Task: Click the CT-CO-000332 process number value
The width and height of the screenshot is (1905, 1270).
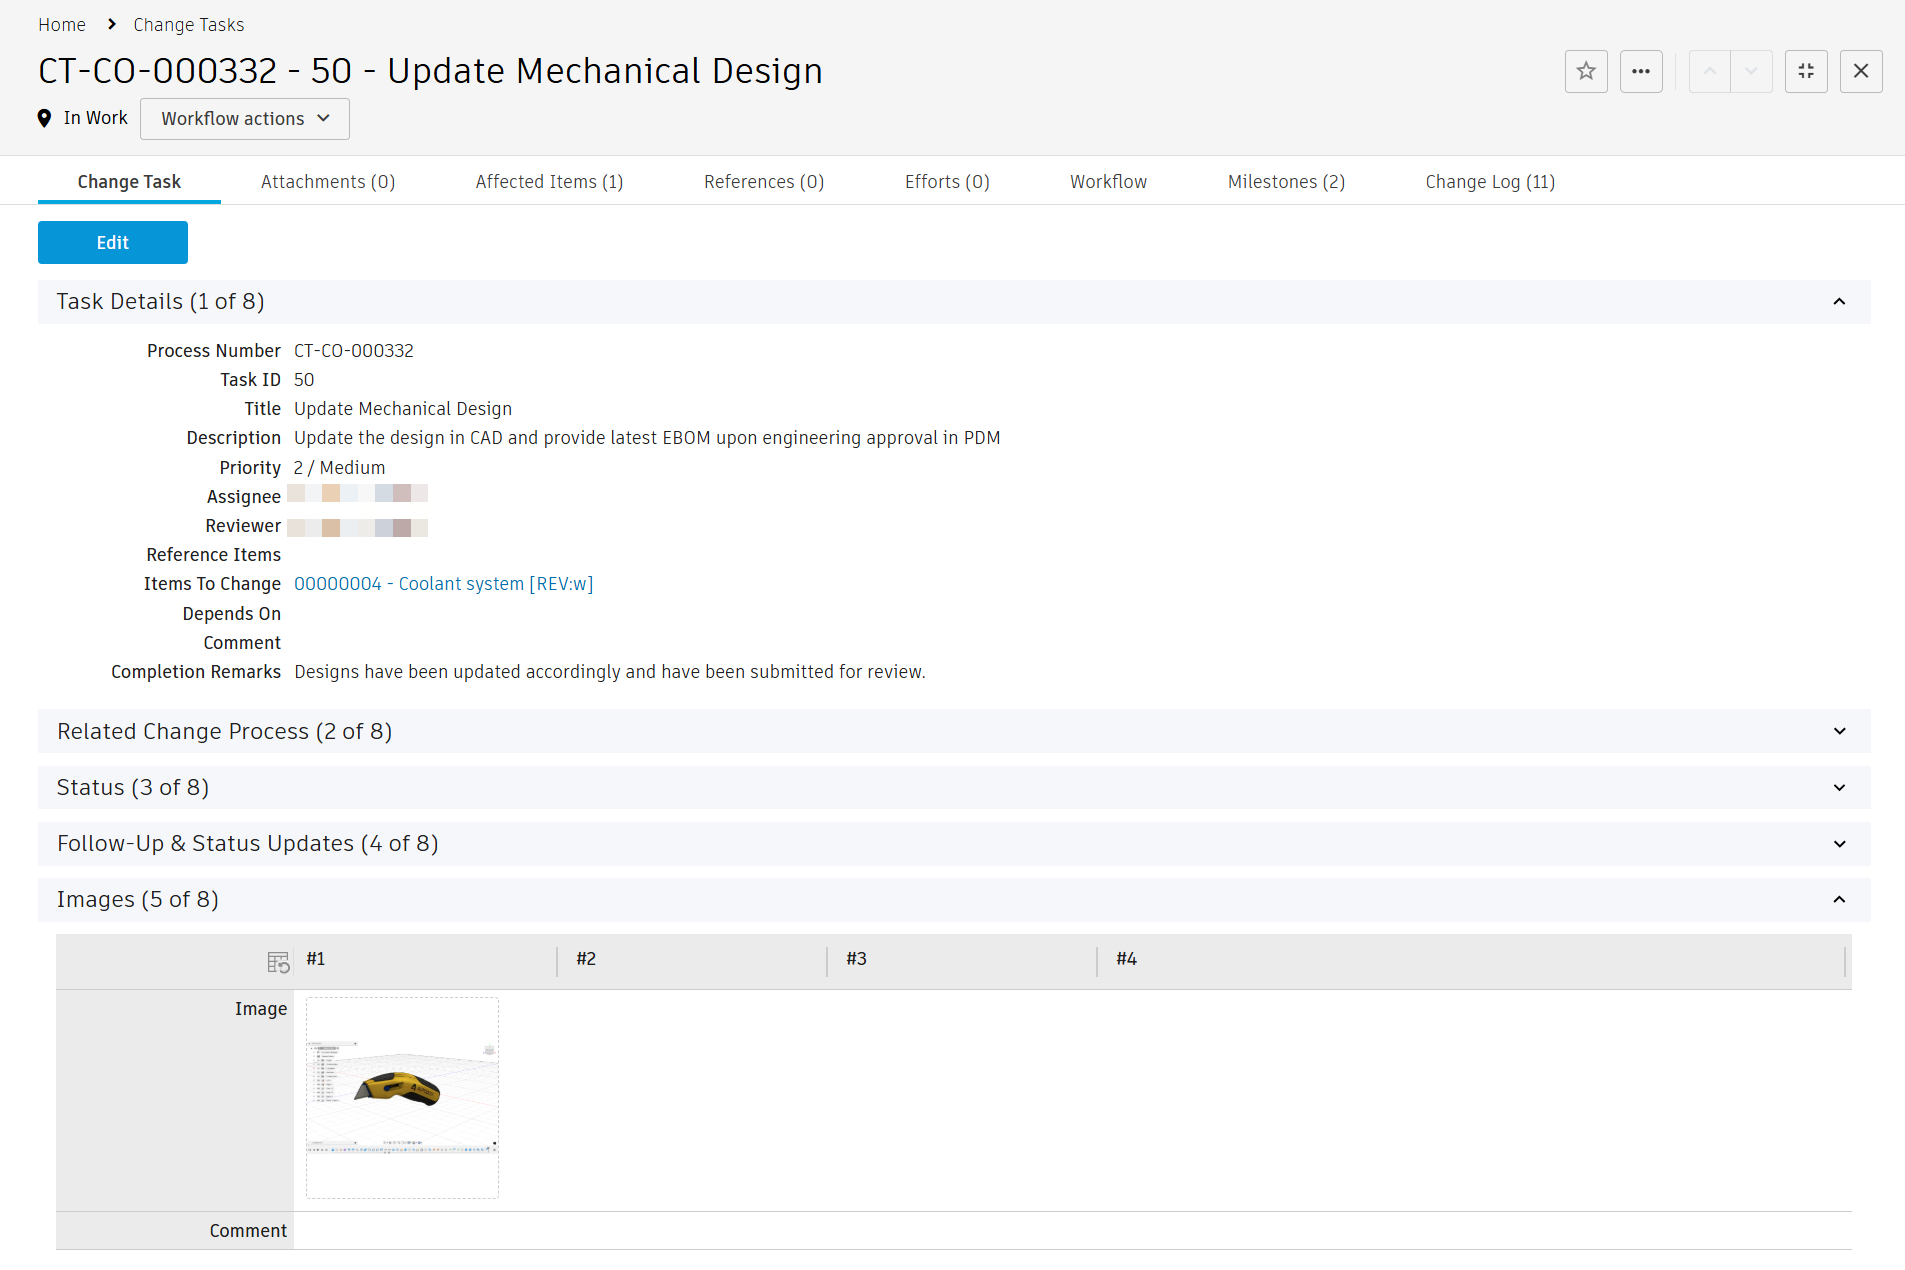Action: [x=354, y=351]
